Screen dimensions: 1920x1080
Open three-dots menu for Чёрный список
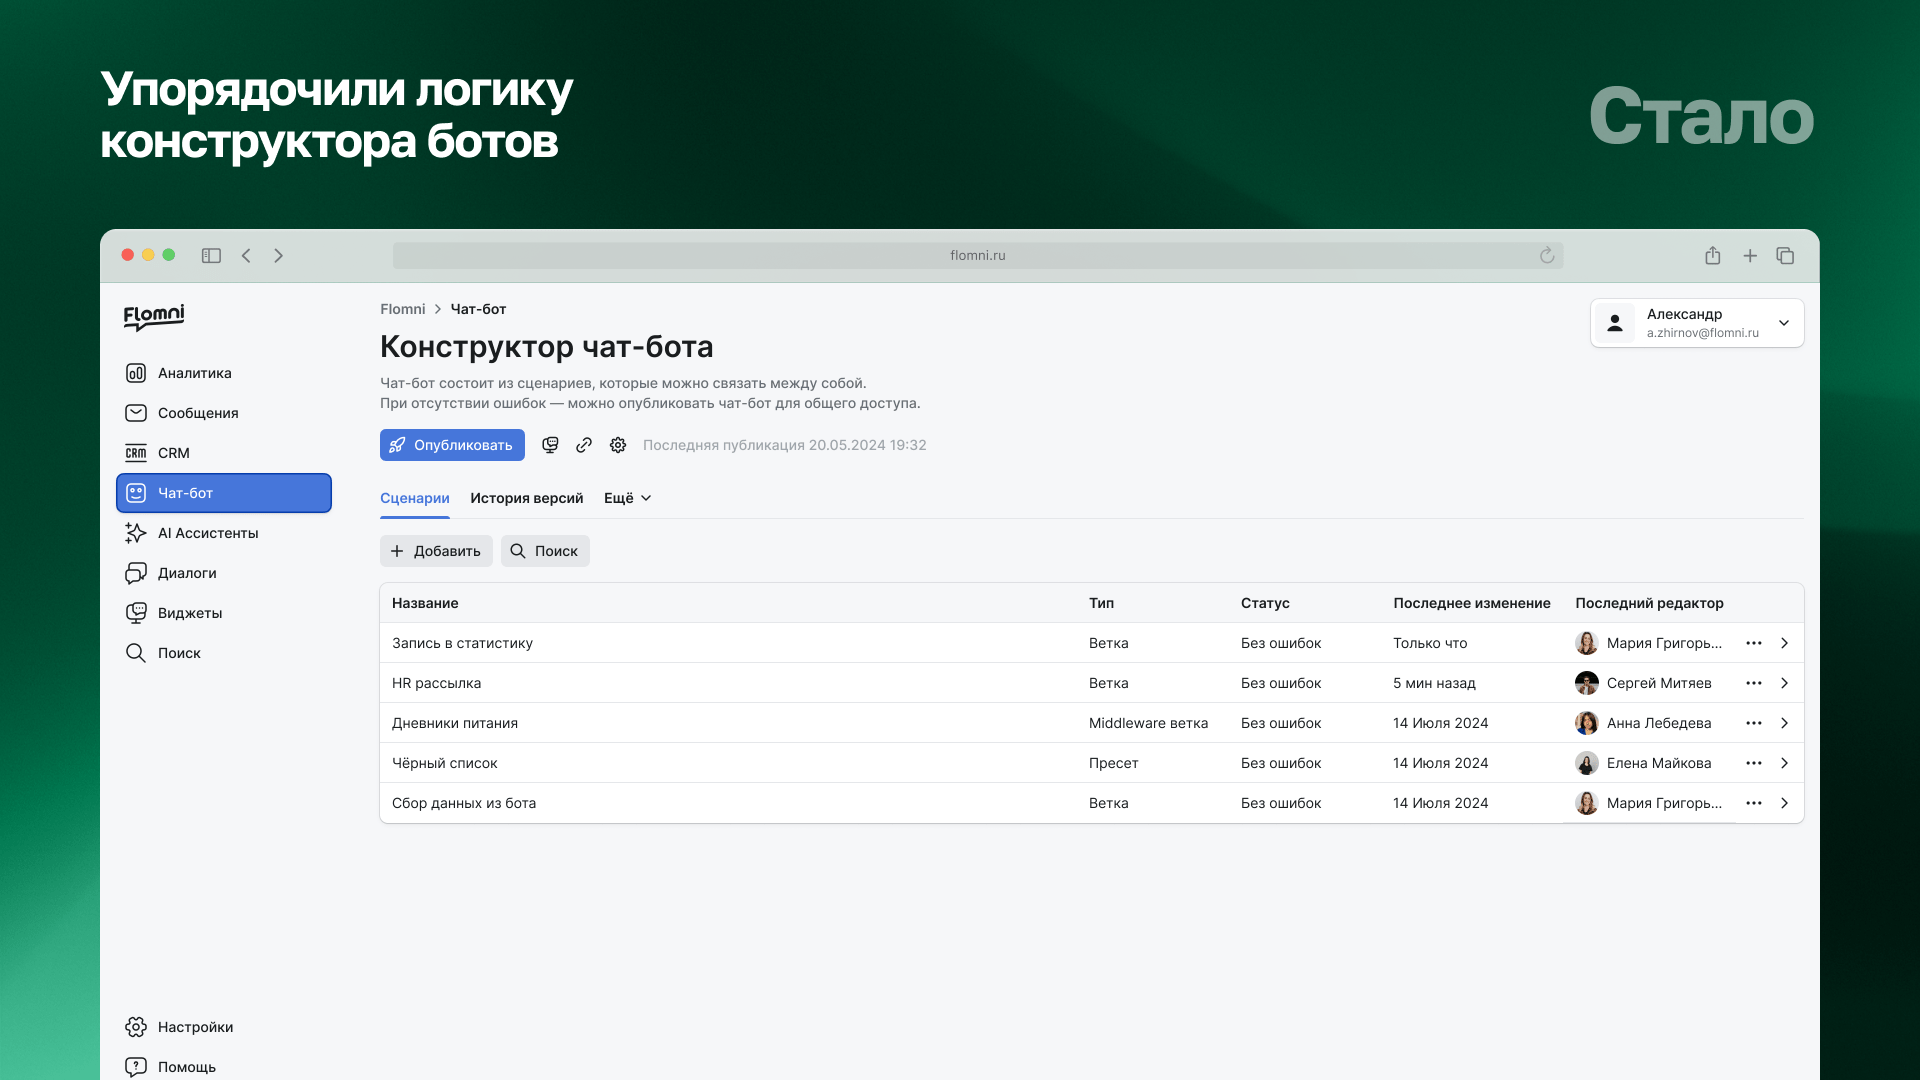pyautogui.click(x=1753, y=763)
